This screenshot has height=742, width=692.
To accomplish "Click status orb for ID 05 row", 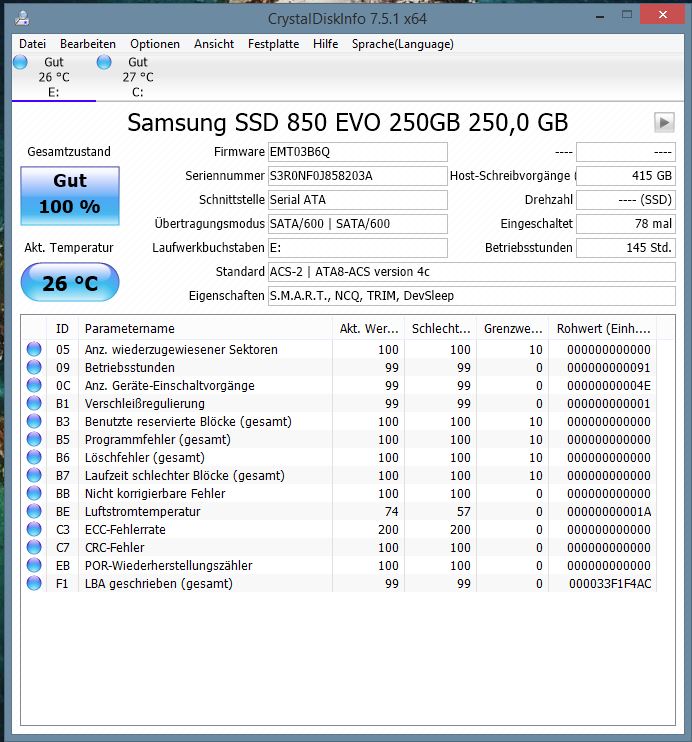I will (x=34, y=349).
